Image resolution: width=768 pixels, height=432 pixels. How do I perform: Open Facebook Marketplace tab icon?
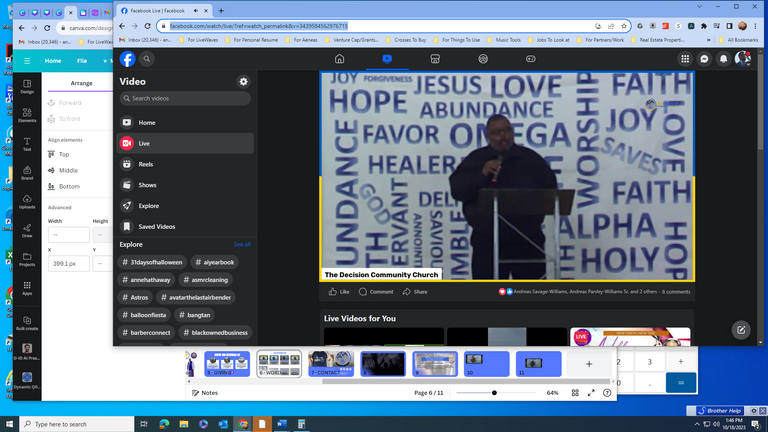[x=435, y=59]
